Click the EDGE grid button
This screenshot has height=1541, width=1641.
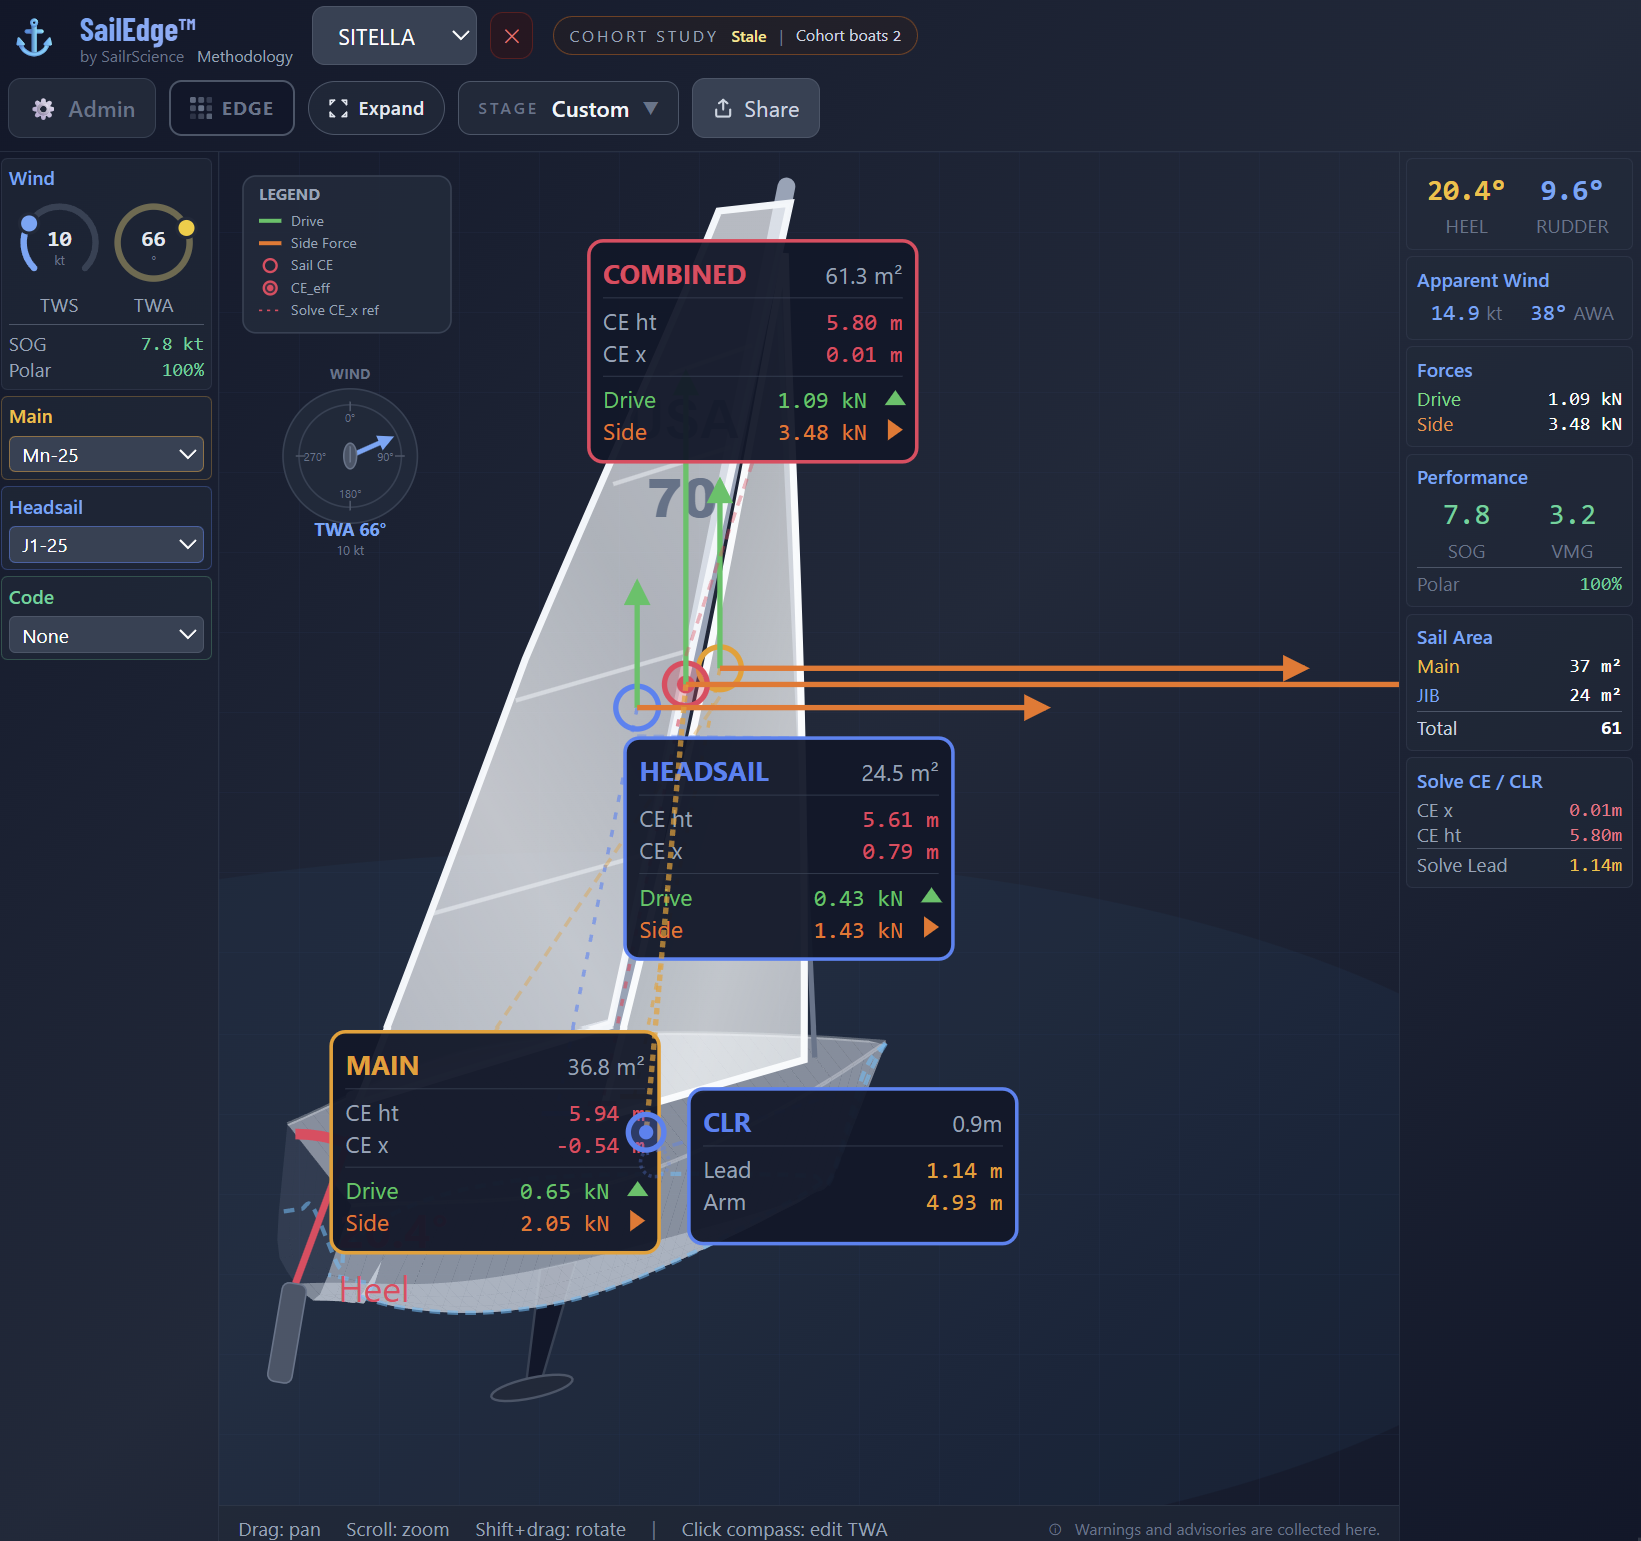point(232,108)
